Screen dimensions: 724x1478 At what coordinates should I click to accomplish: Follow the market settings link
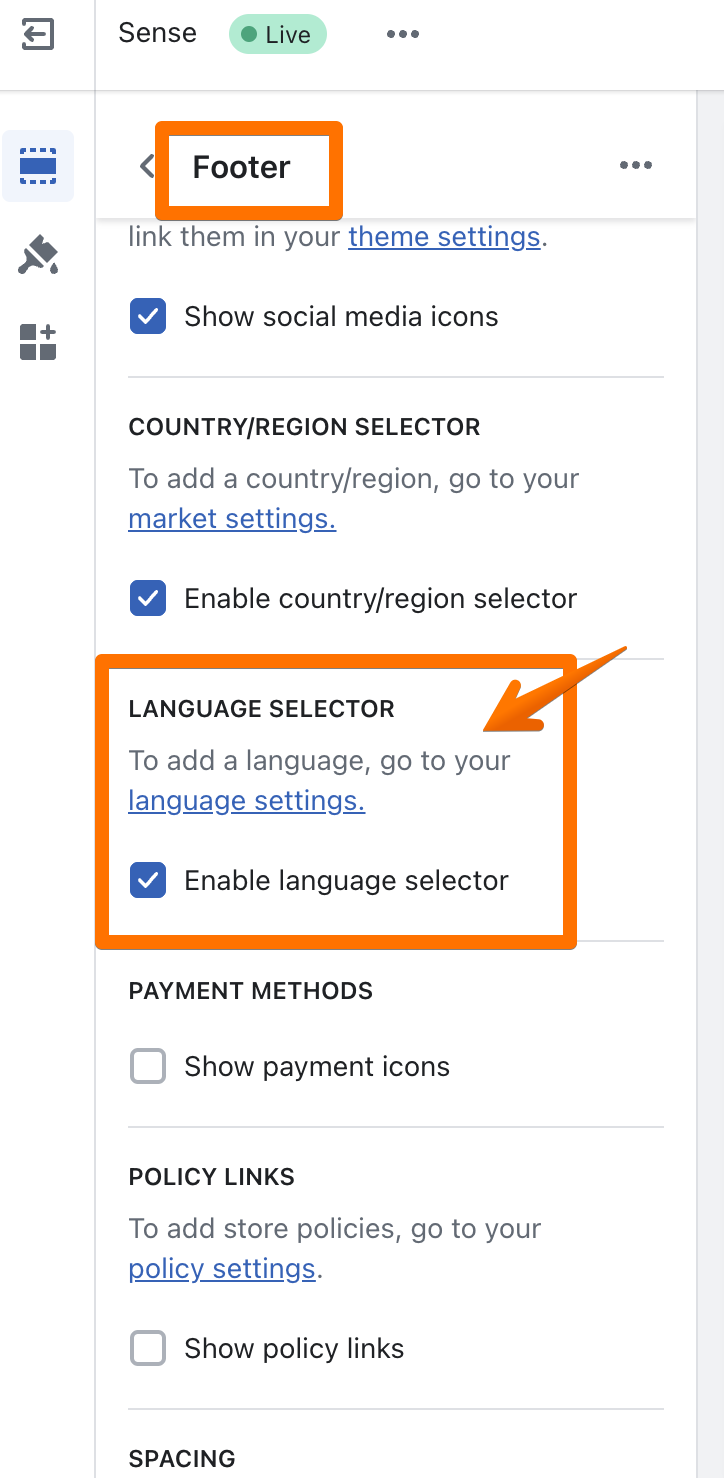(x=232, y=519)
